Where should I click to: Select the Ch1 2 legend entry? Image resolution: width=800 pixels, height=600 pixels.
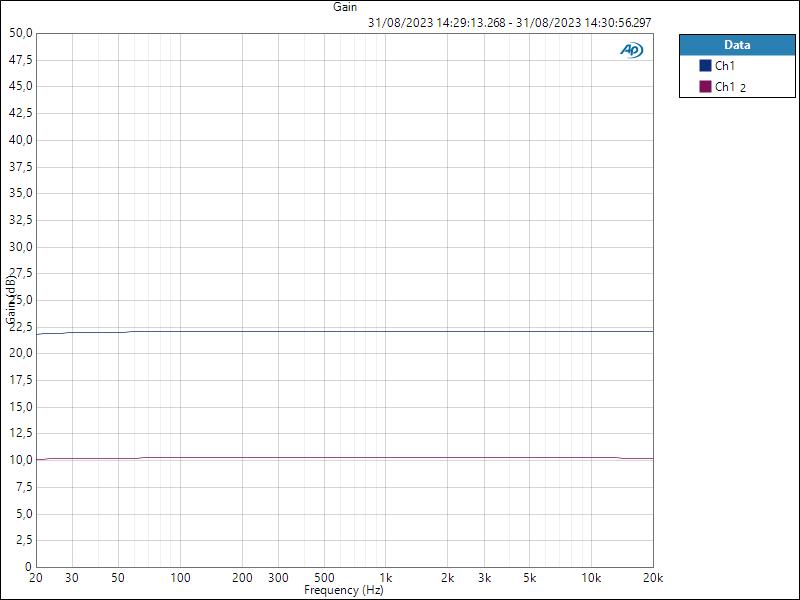737,86
